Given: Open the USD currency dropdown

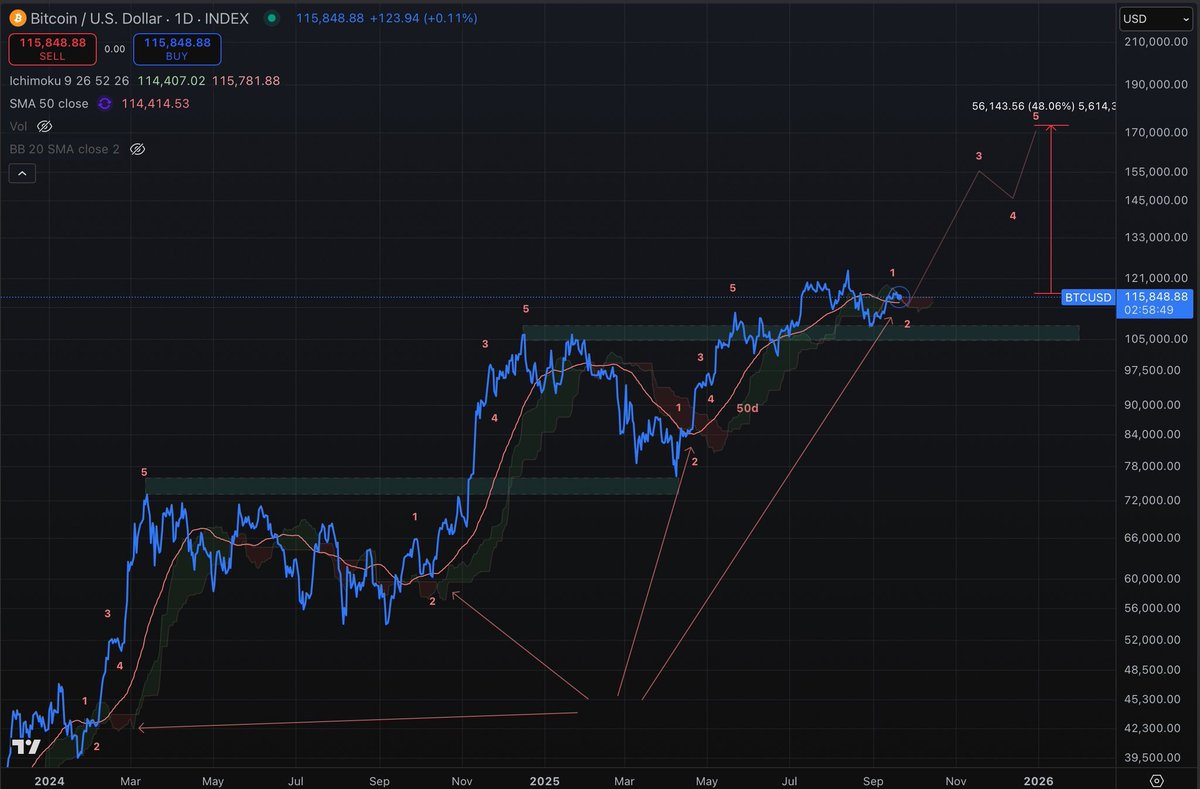Looking at the screenshot, I should coord(1147,18).
